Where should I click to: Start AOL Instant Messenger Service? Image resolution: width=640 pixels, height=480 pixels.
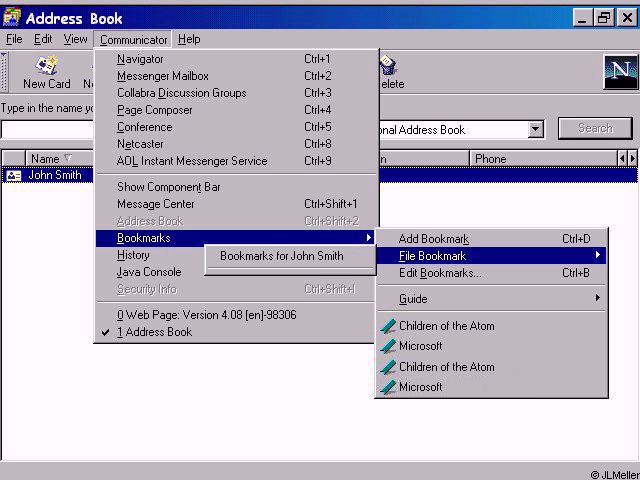coord(235,161)
